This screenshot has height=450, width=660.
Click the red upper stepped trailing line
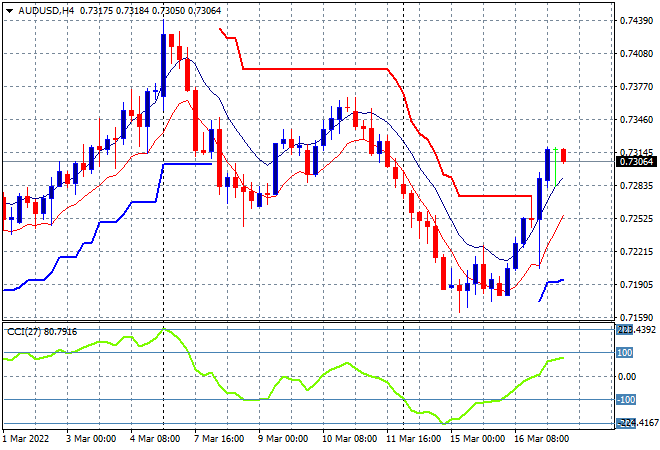(320, 69)
